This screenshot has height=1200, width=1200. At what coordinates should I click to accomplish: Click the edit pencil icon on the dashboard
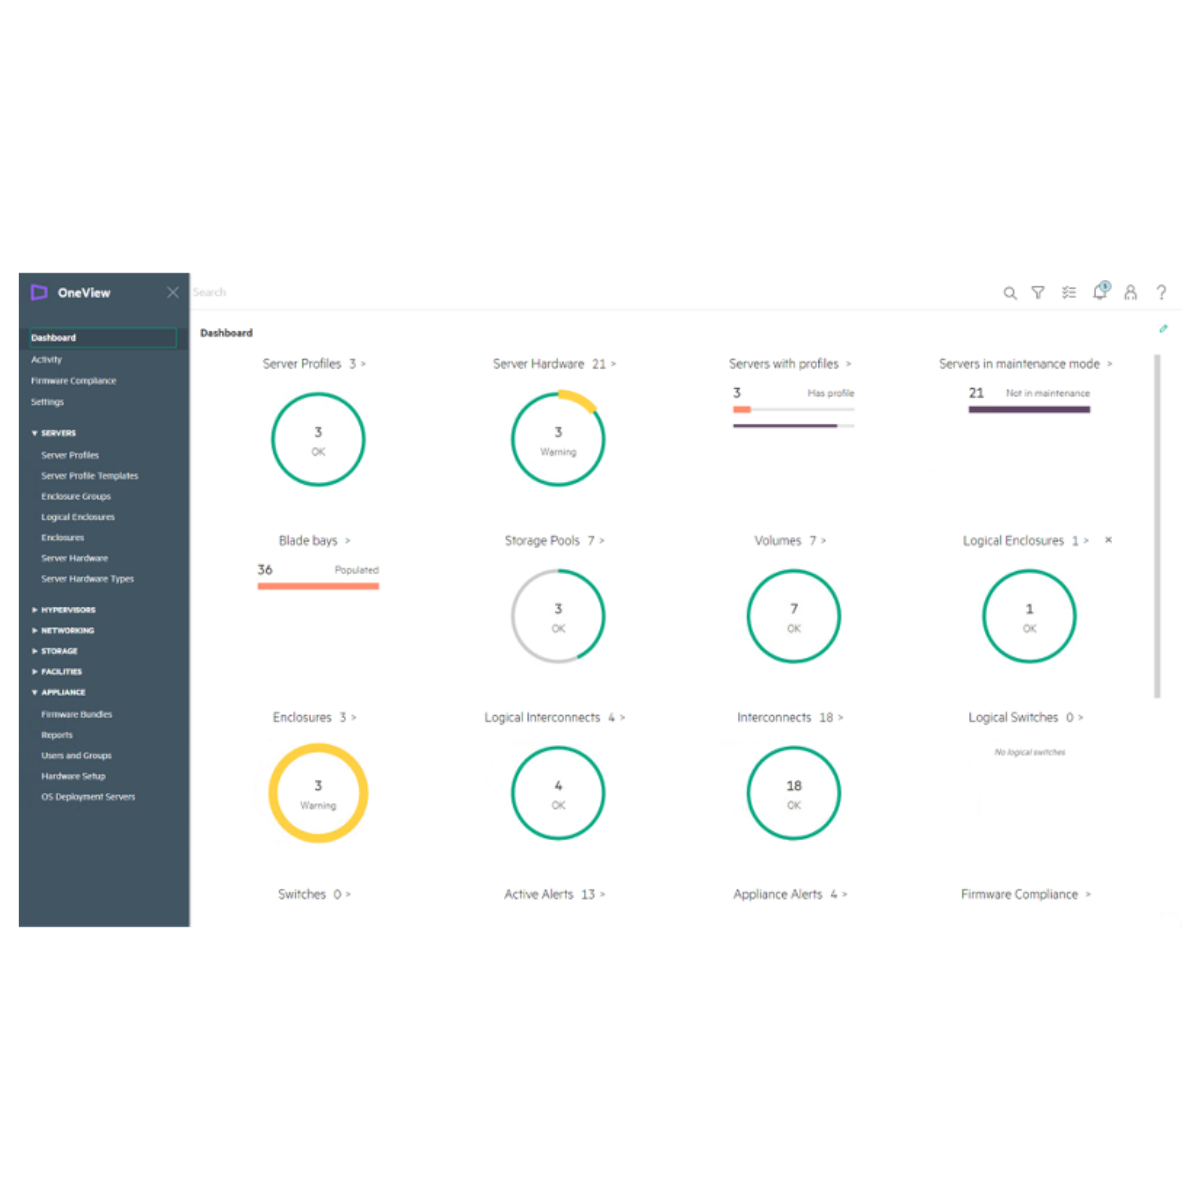click(1163, 328)
